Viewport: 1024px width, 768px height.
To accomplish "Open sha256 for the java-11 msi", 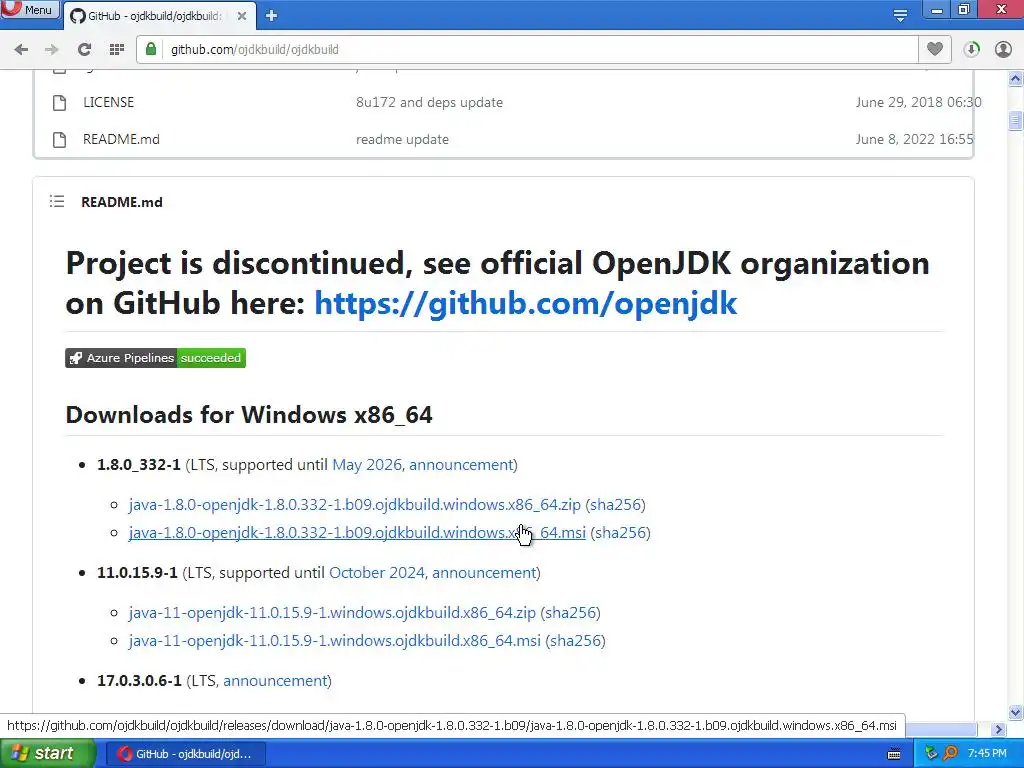I will tap(575, 641).
